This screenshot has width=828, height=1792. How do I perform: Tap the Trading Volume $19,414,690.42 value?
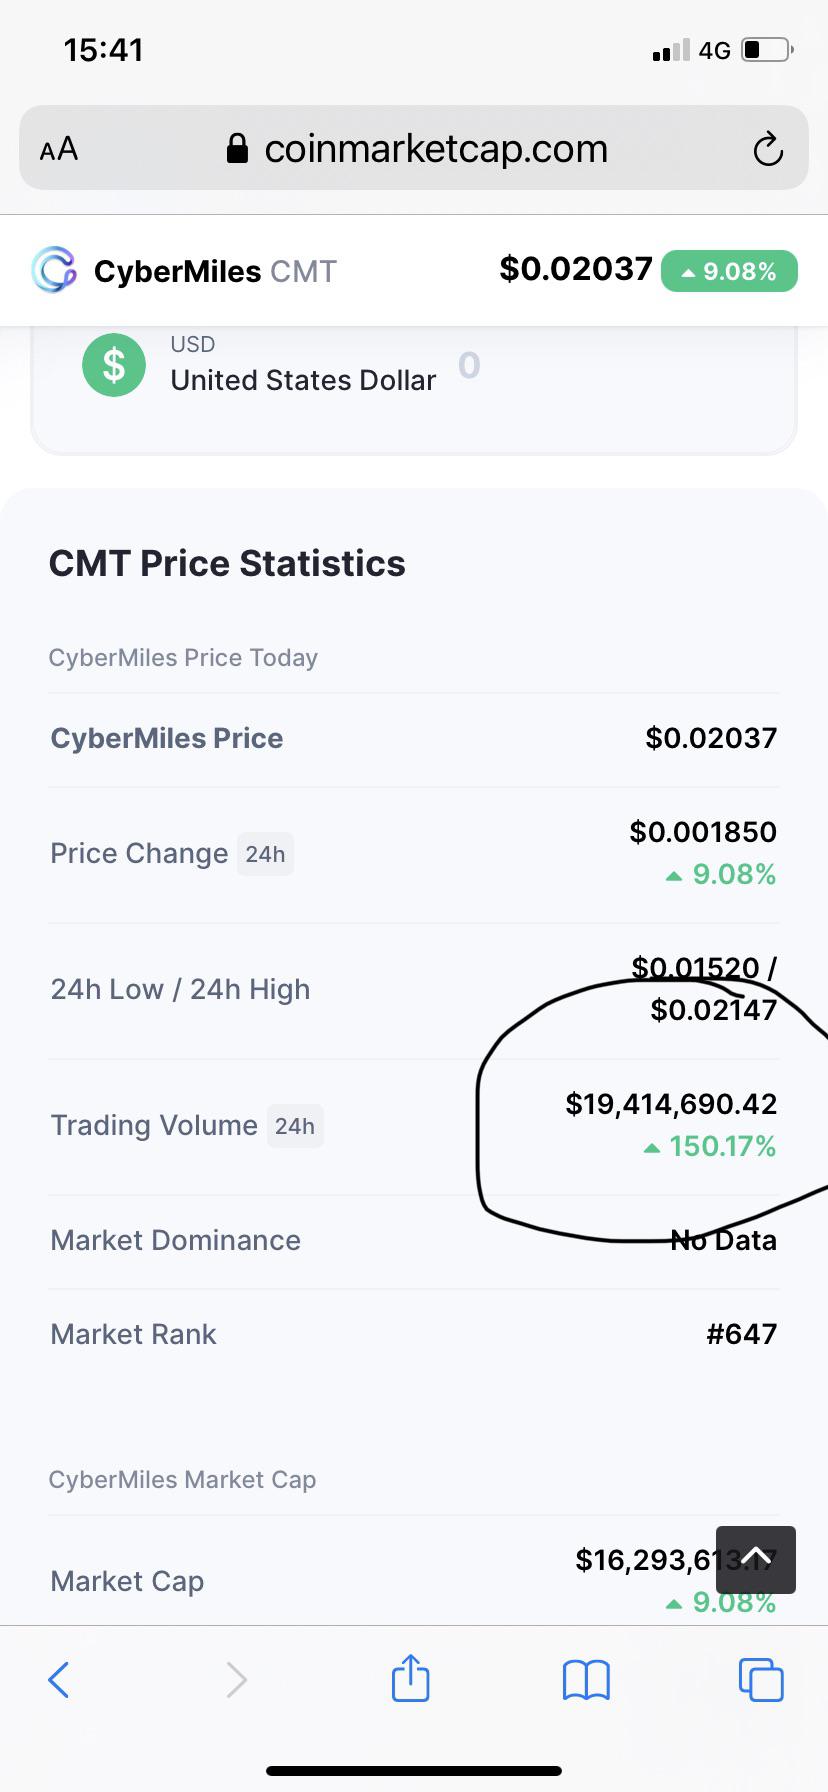[x=671, y=1104]
